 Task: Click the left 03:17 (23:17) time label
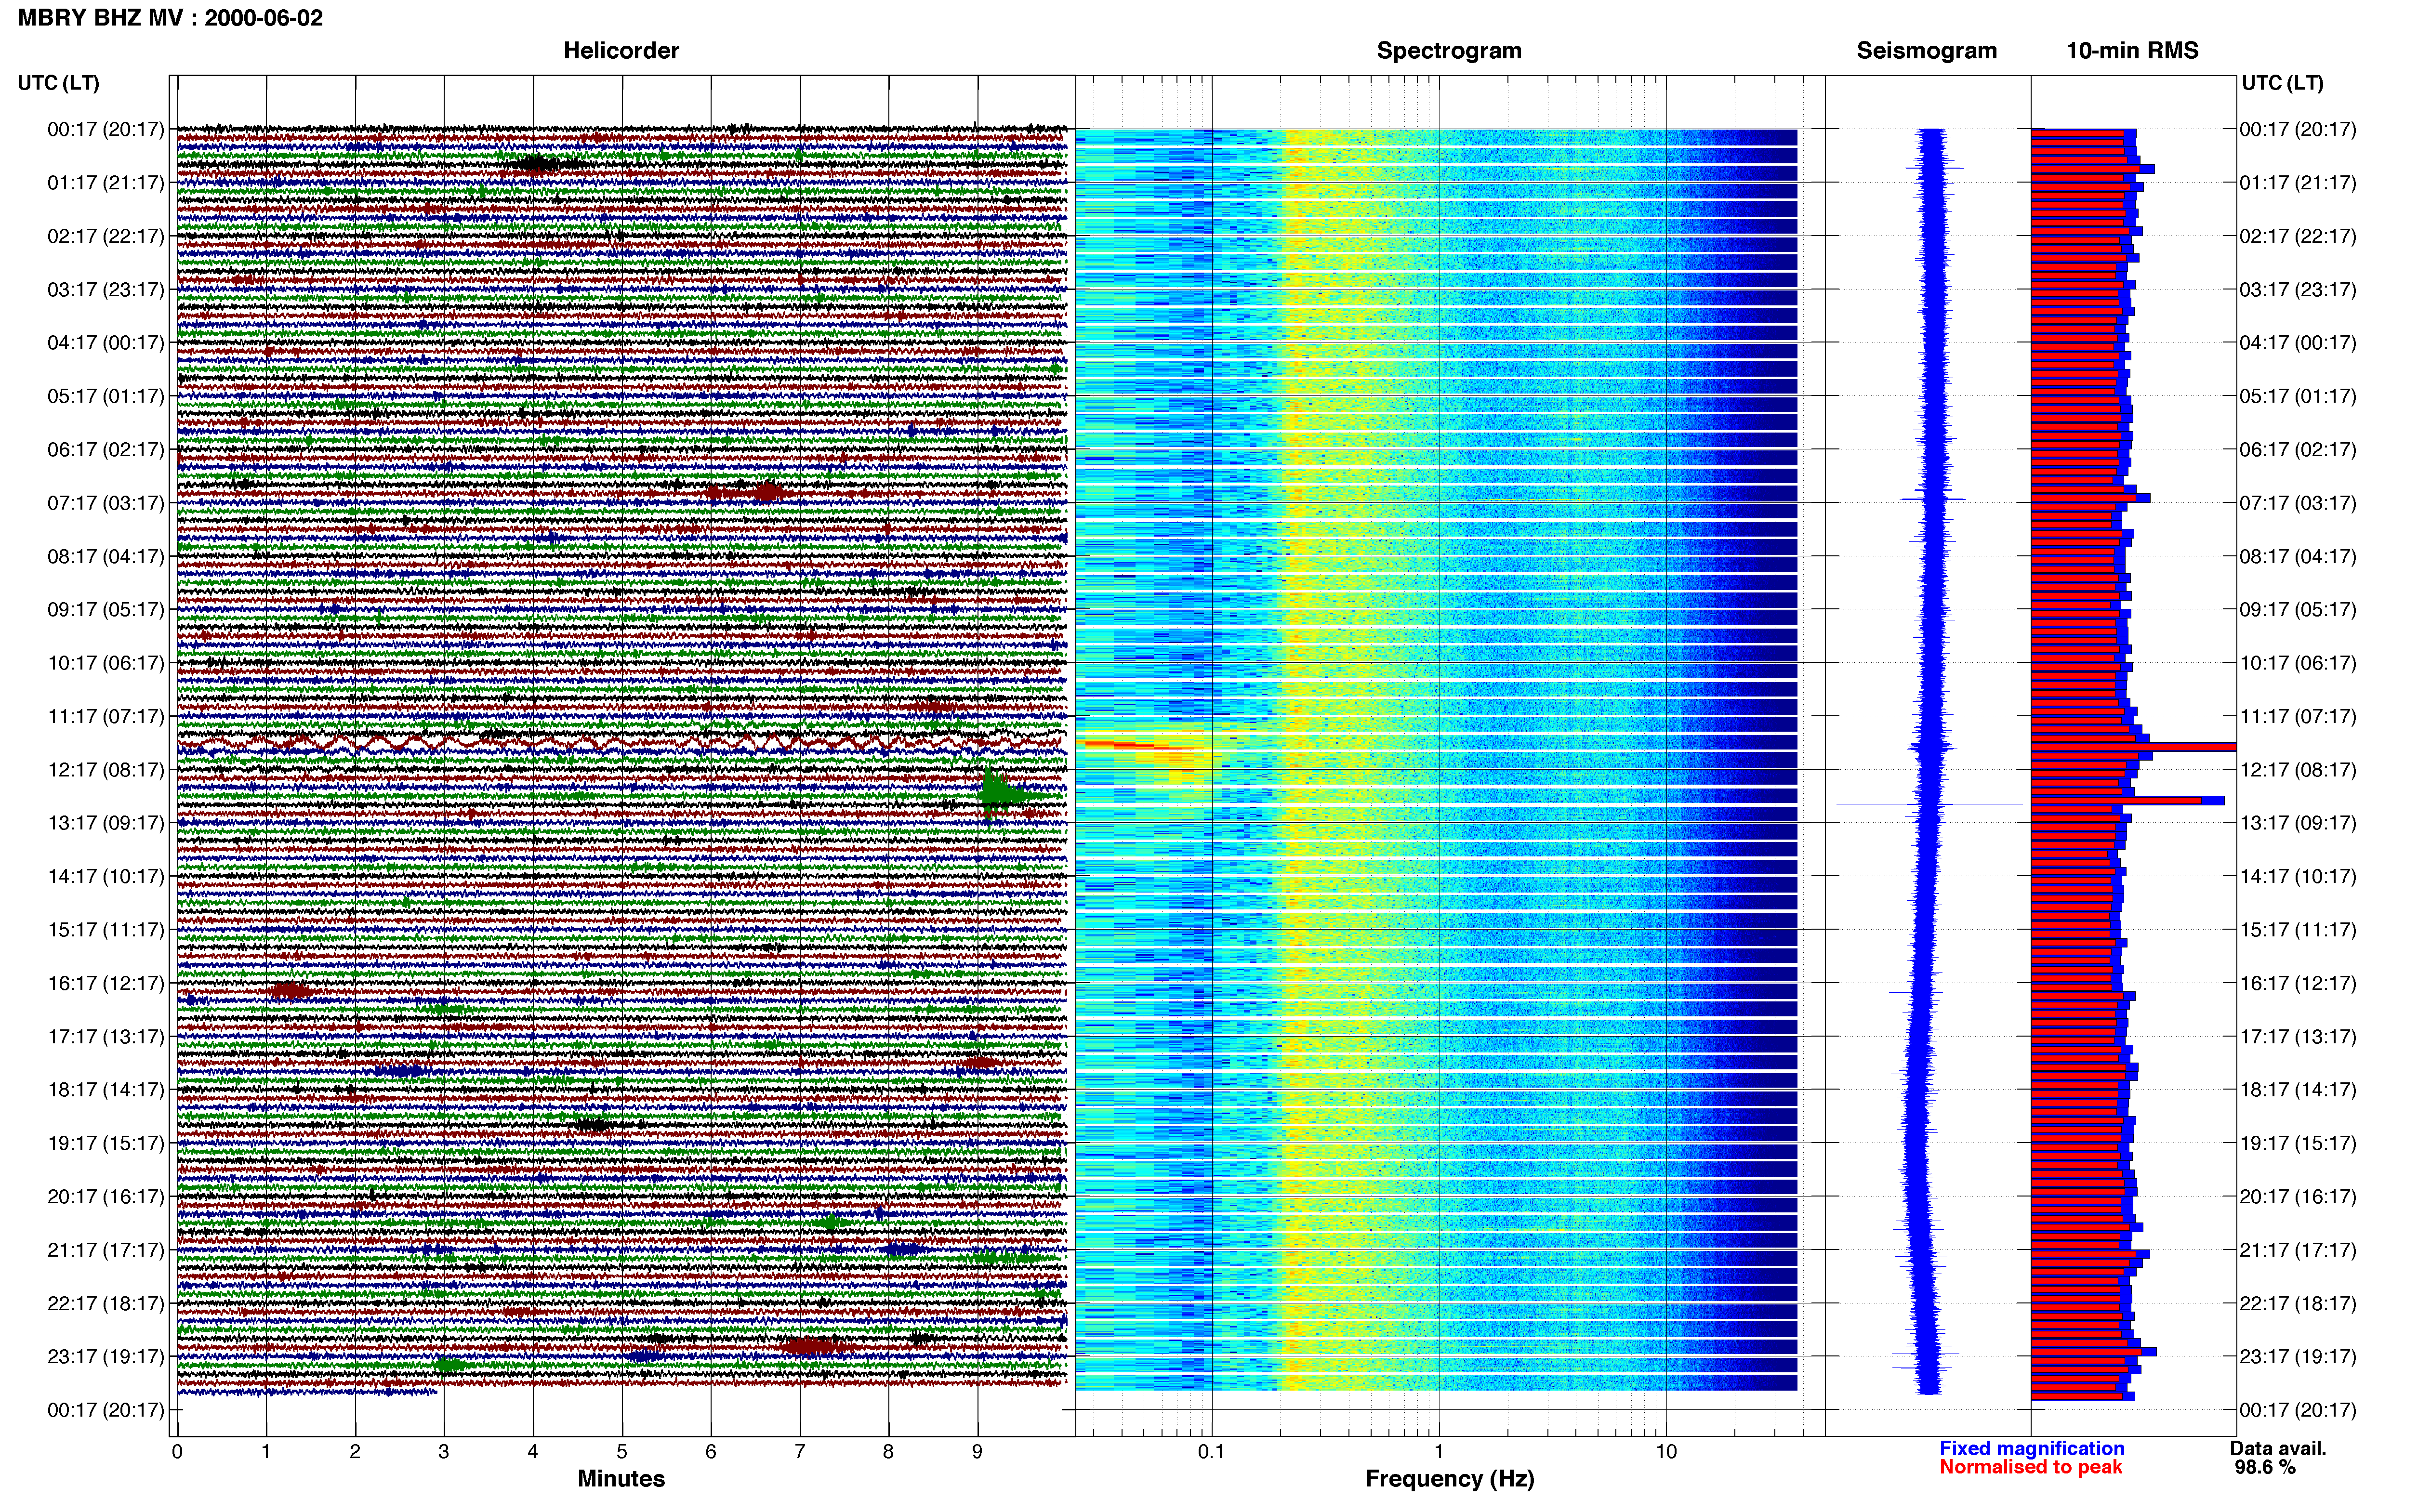coord(106,290)
